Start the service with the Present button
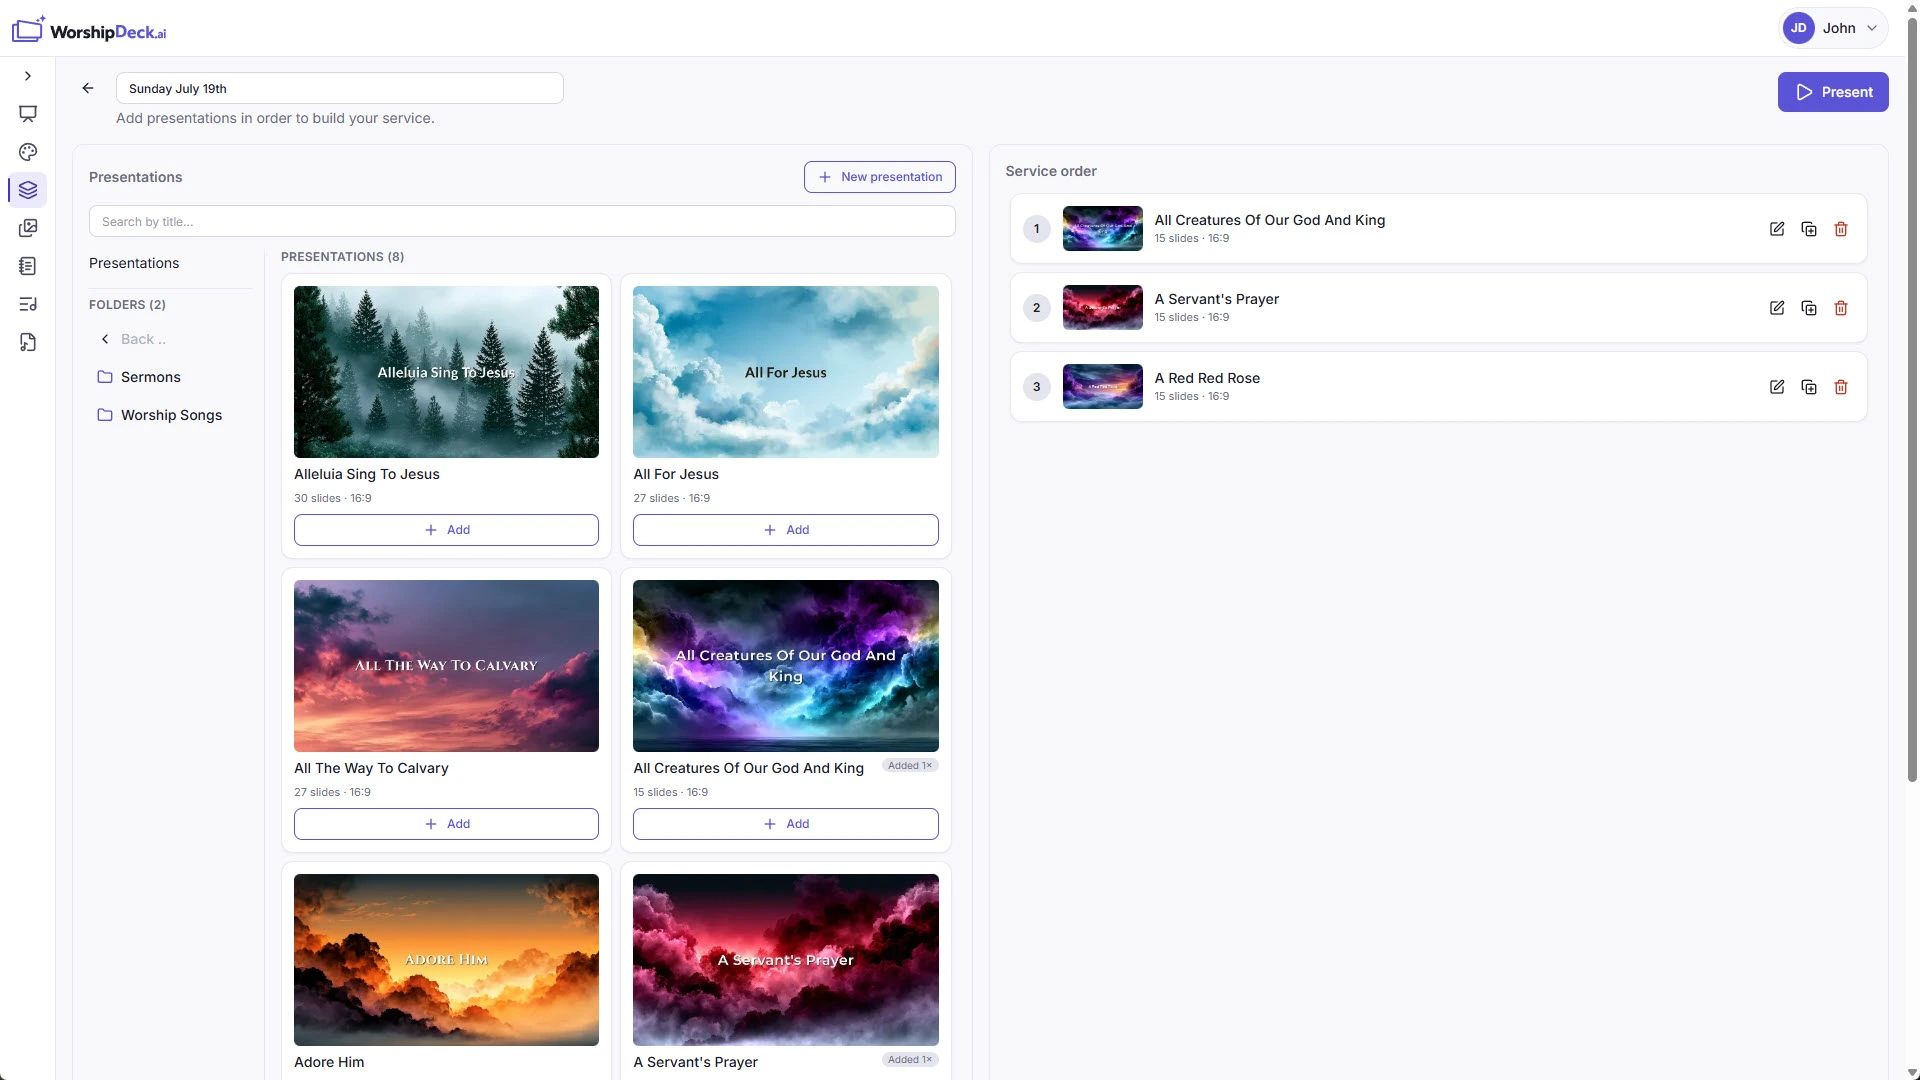 1833,92
